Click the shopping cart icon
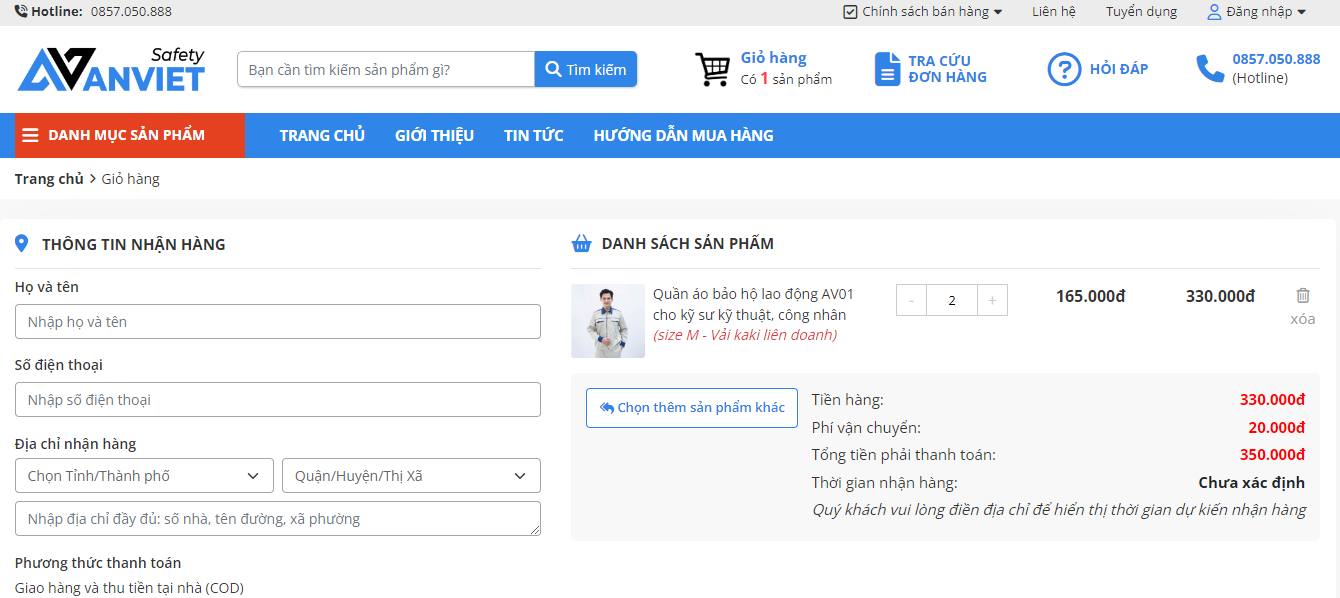1340x598 pixels. click(712, 69)
